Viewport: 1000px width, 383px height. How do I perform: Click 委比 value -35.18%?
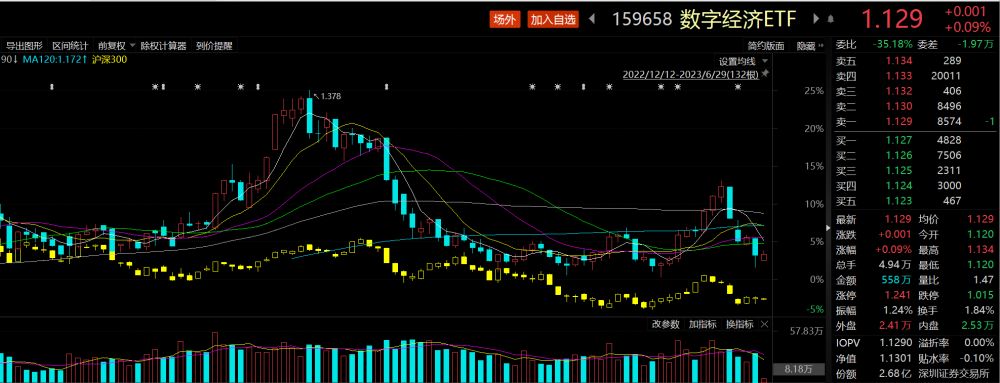892,44
